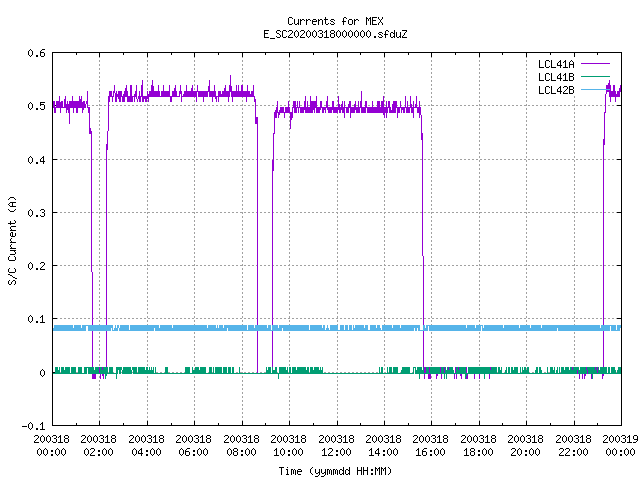Click the 200318 06:00 x-axis tick label

click(193, 446)
